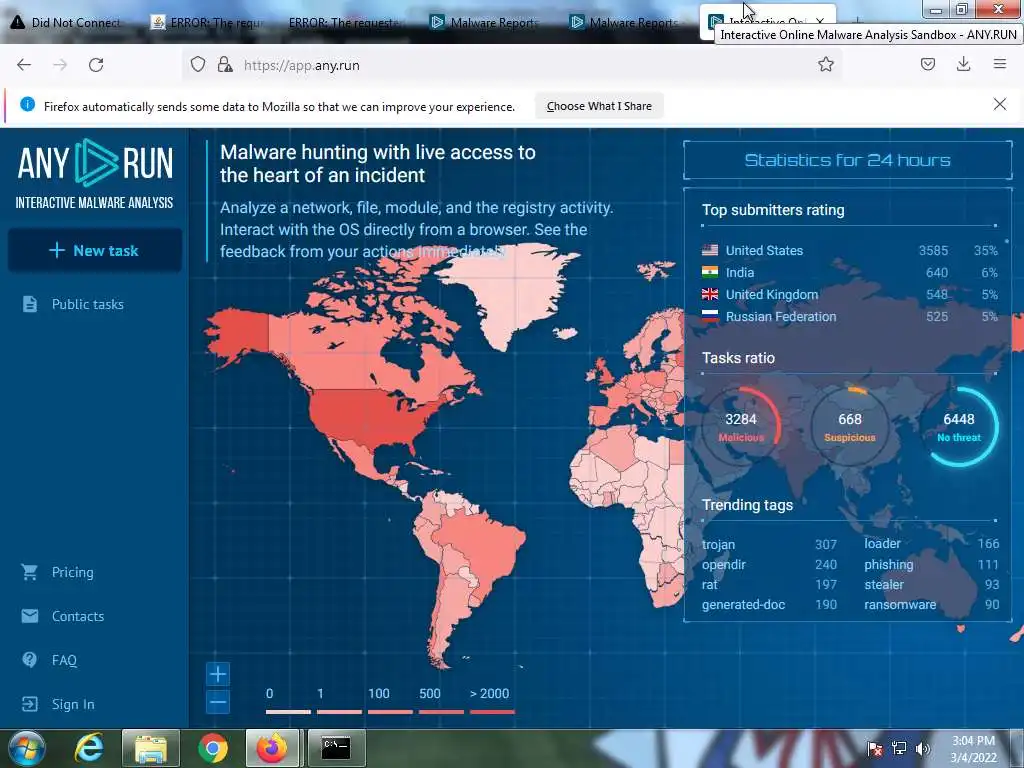Click the Malicious 3284 ratio circle
This screenshot has width=1024, height=768.
[x=741, y=426]
